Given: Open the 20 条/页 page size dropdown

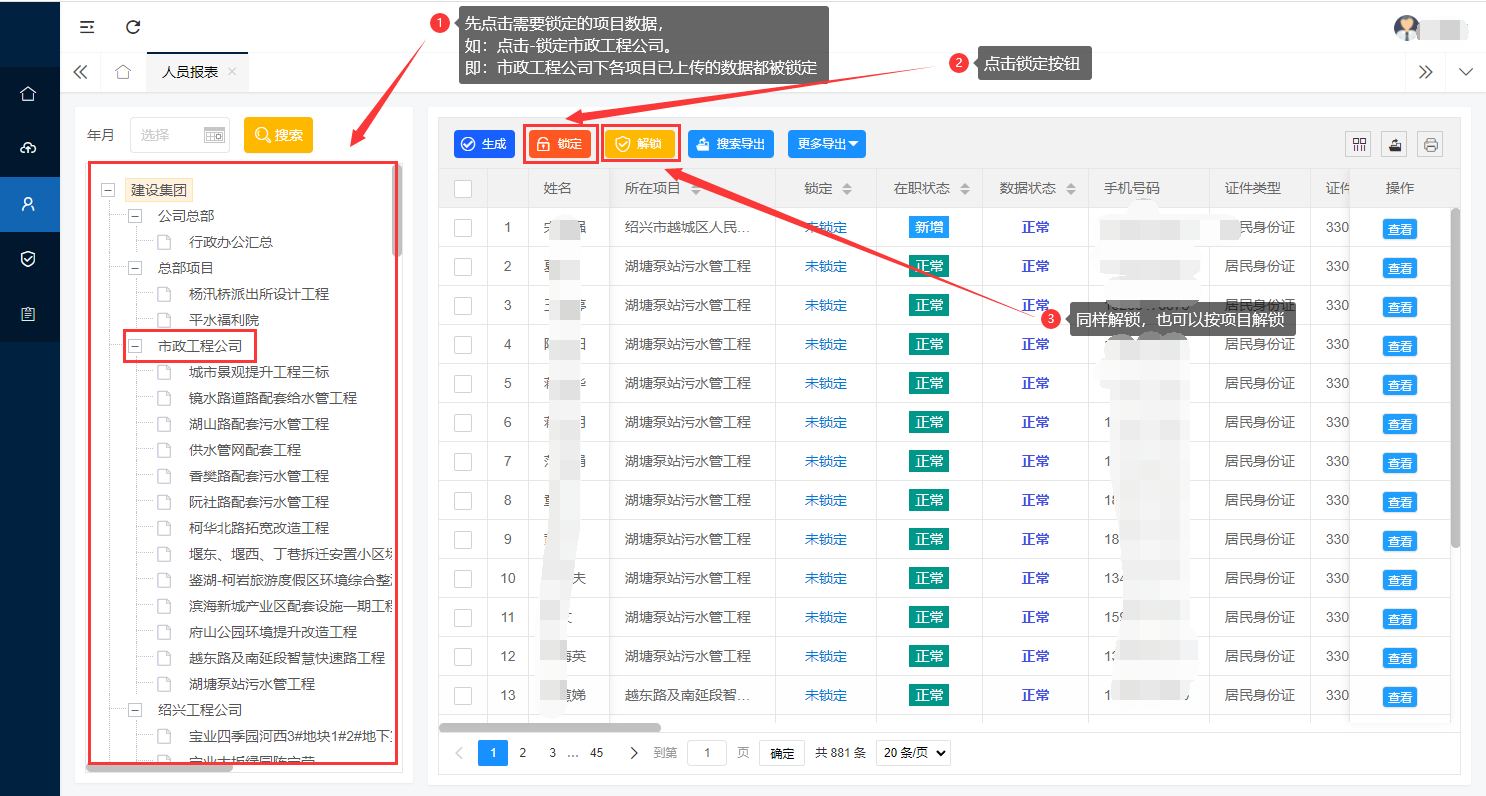Looking at the screenshot, I should pyautogui.click(x=913, y=753).
